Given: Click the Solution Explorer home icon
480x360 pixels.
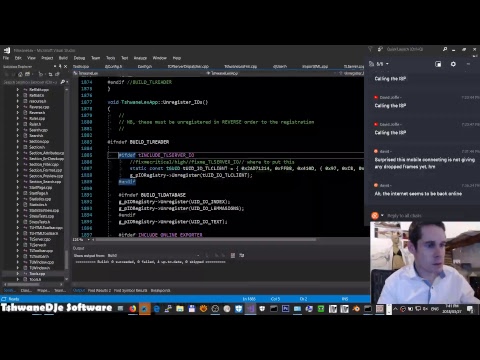Looking at the screenshot, I should (20, 74).
